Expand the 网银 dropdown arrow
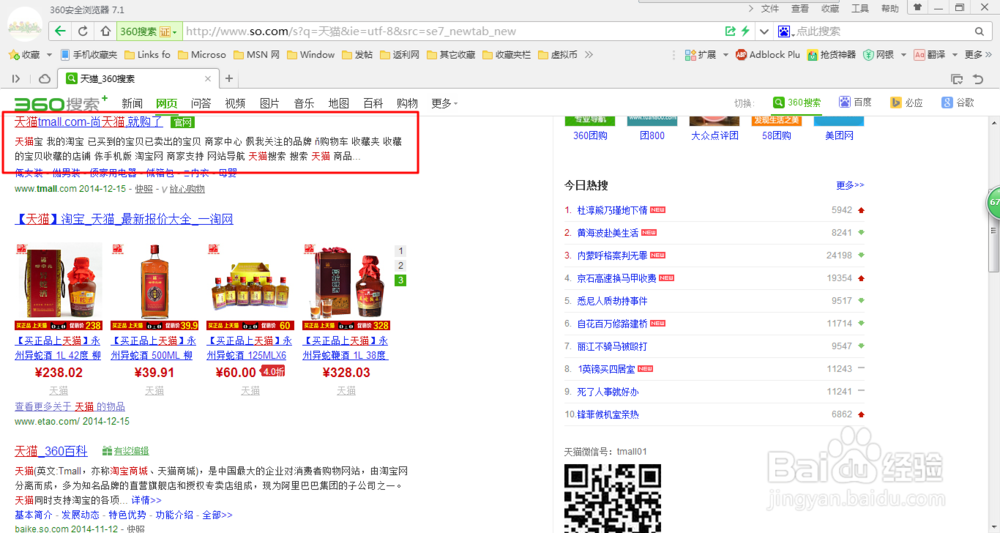This screenshot has width=1000, height=533. pos(903,55)
